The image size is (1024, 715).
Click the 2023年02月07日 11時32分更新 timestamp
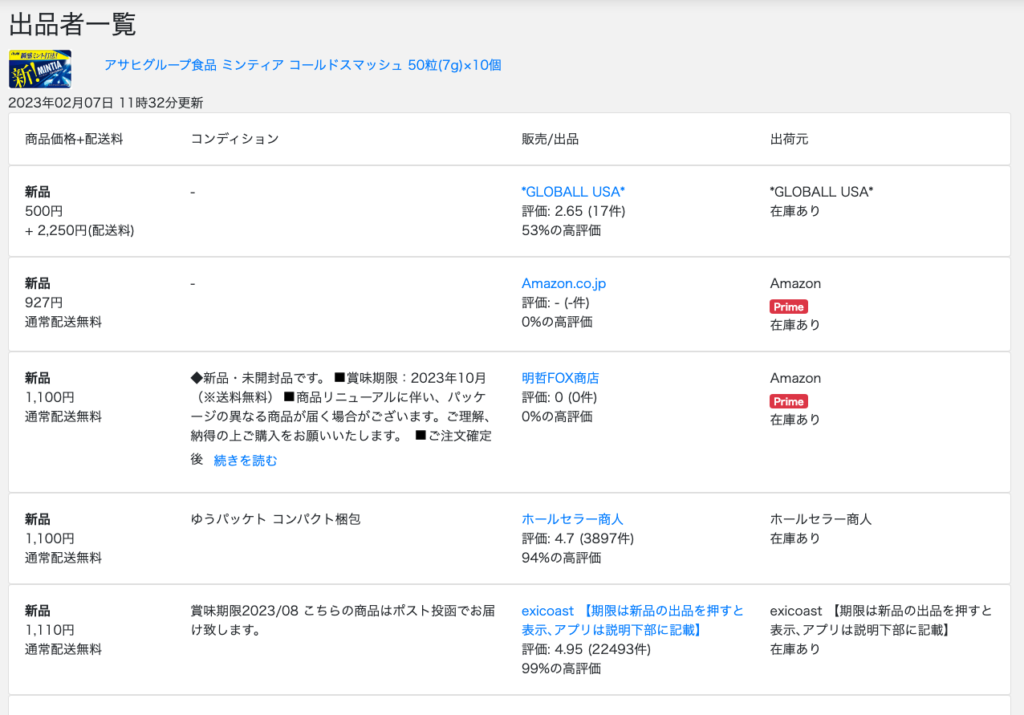(x=106, y=103)
